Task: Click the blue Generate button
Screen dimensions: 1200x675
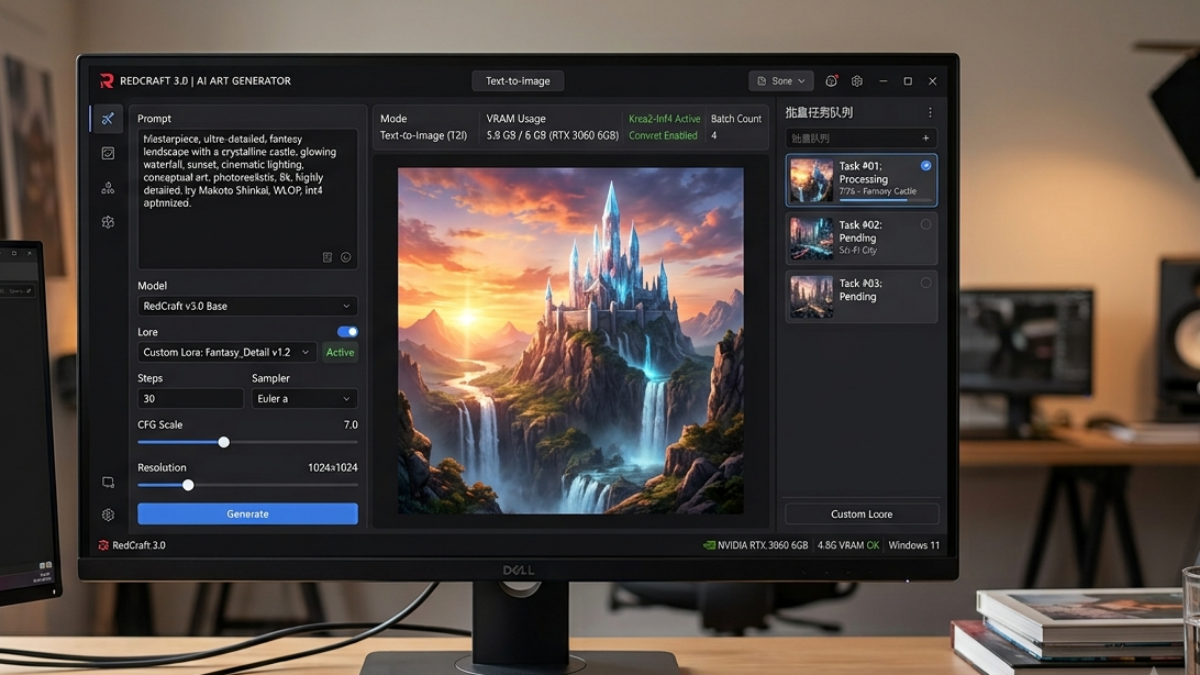Action: click(247, 514)
